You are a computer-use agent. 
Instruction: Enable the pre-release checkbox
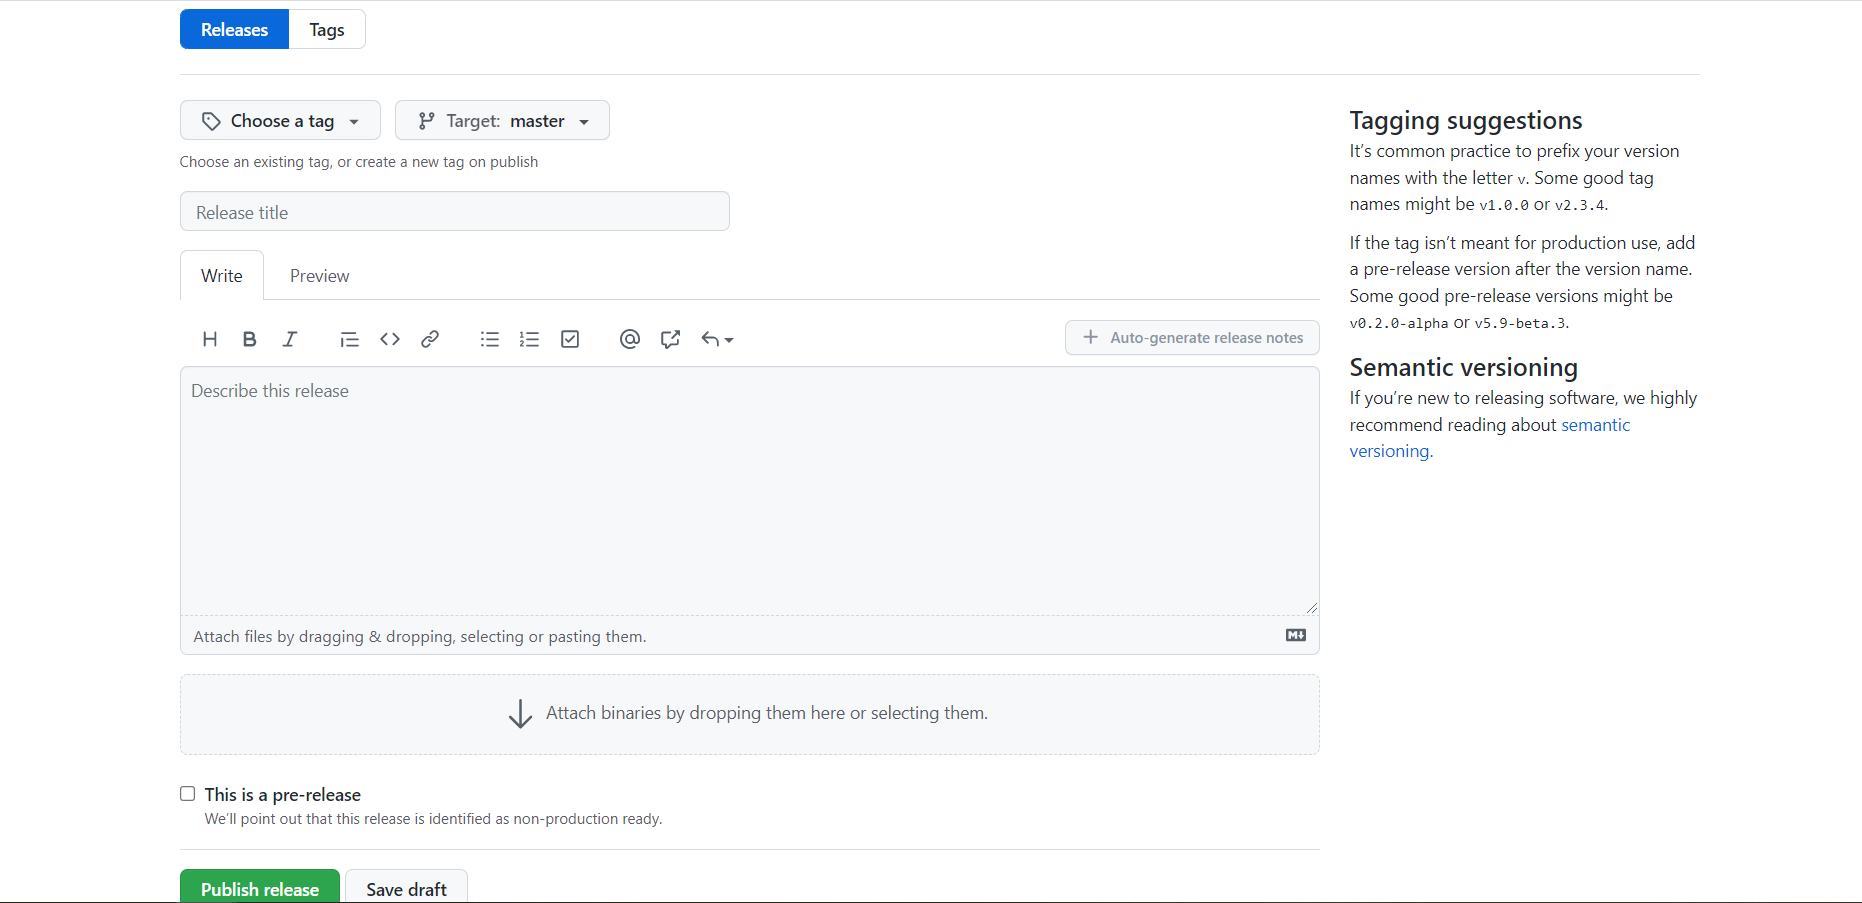click(187, 793)
